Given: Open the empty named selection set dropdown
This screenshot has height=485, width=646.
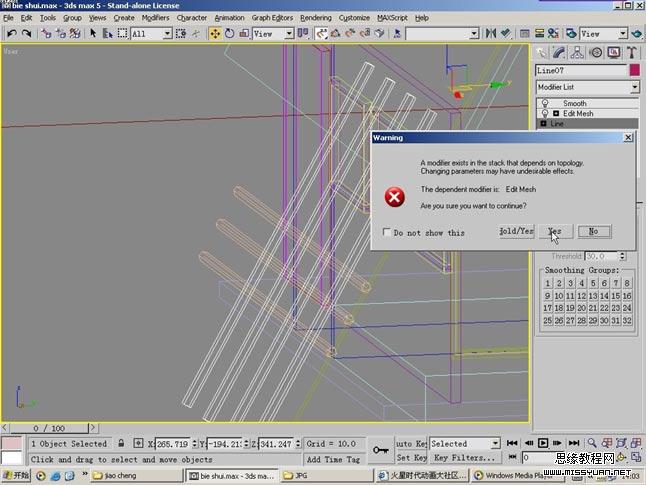Looking at the screenshot, I should tap(474, 33).
